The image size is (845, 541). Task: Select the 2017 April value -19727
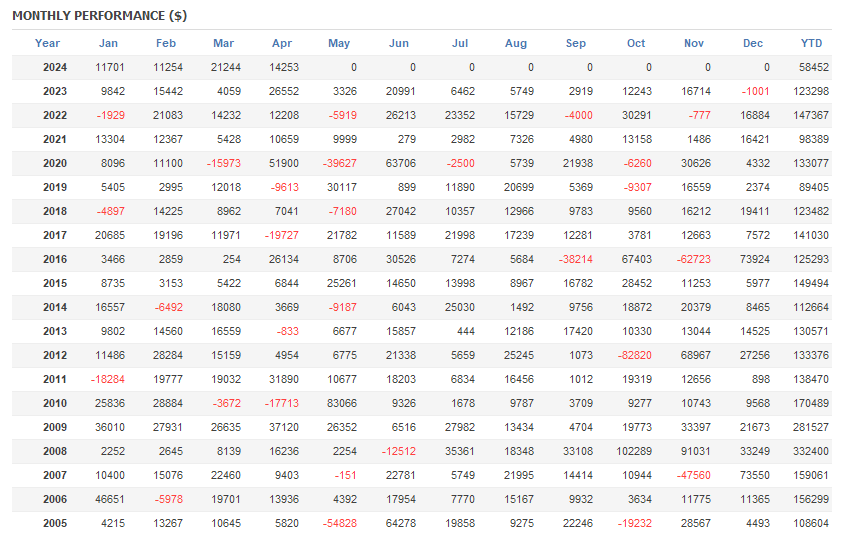point(281,235)
